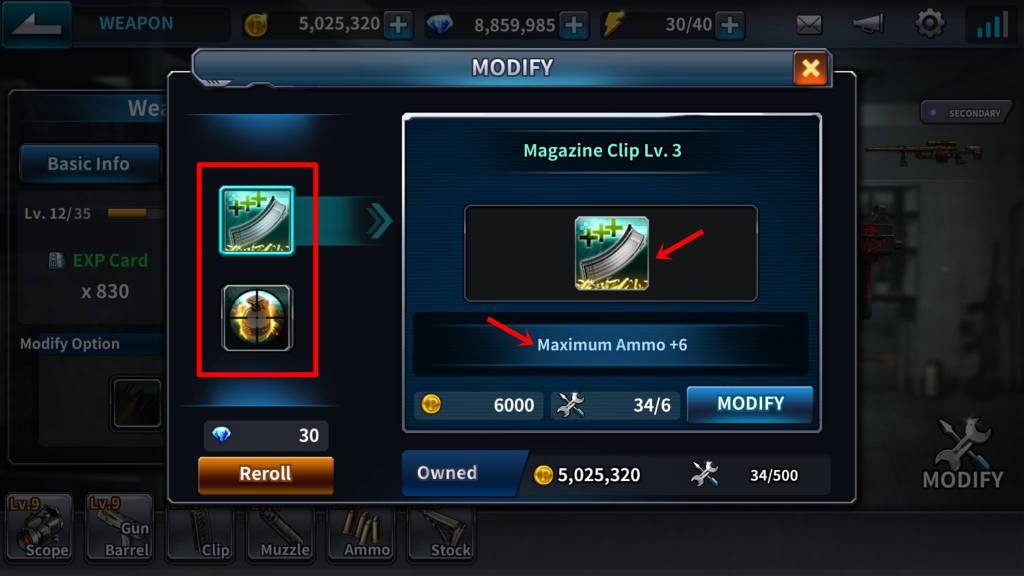Close the MODIFY dialog
The height and width of the screenshot is (576, 1024).
coord(810,68)
